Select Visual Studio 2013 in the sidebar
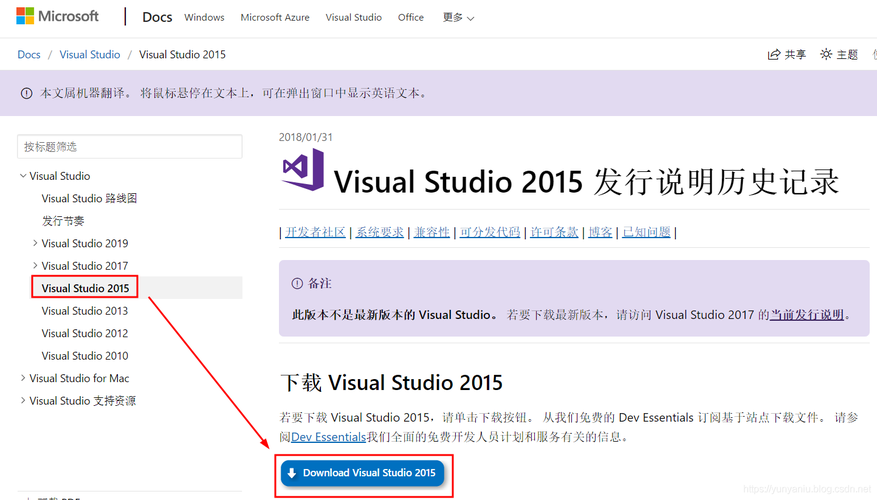Image resolution: width=877 pixels, height=500 pixels. [x=85, y=311]
